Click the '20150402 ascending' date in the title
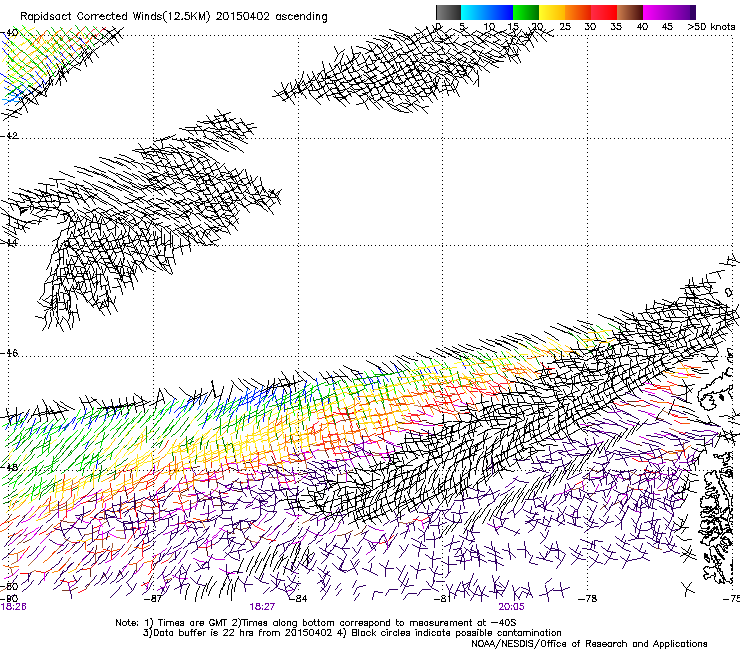Viewport: 740px width, 650px height. tap(271, 17)
